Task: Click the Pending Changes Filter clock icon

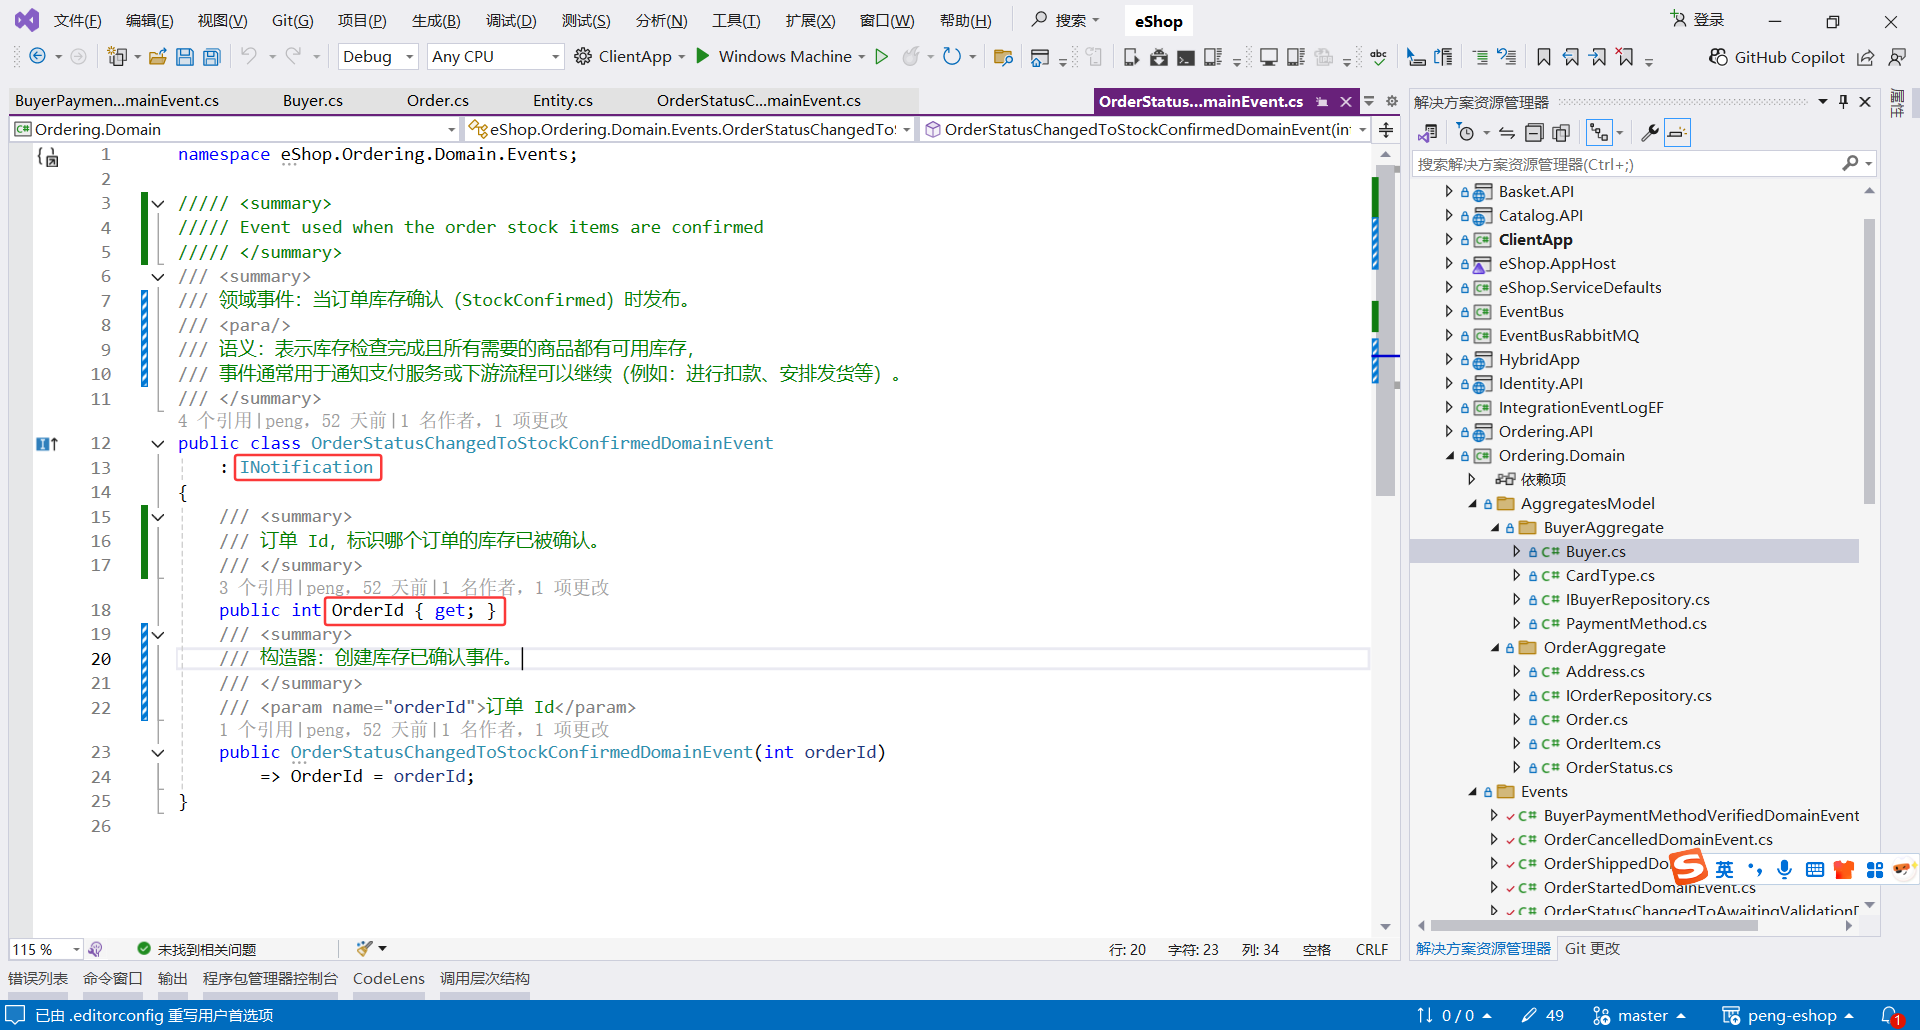Action: click(x=1466, y=133)
